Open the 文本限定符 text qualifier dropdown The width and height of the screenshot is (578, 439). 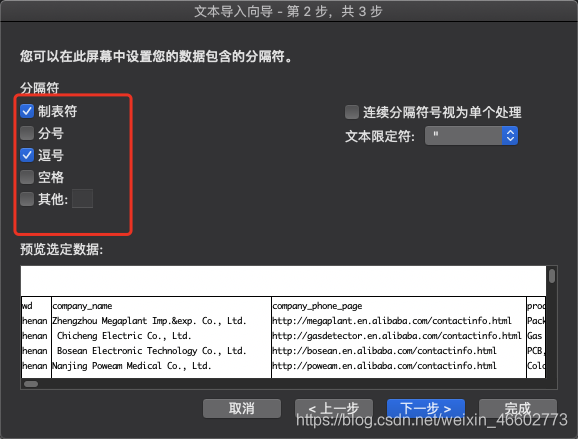471,136
